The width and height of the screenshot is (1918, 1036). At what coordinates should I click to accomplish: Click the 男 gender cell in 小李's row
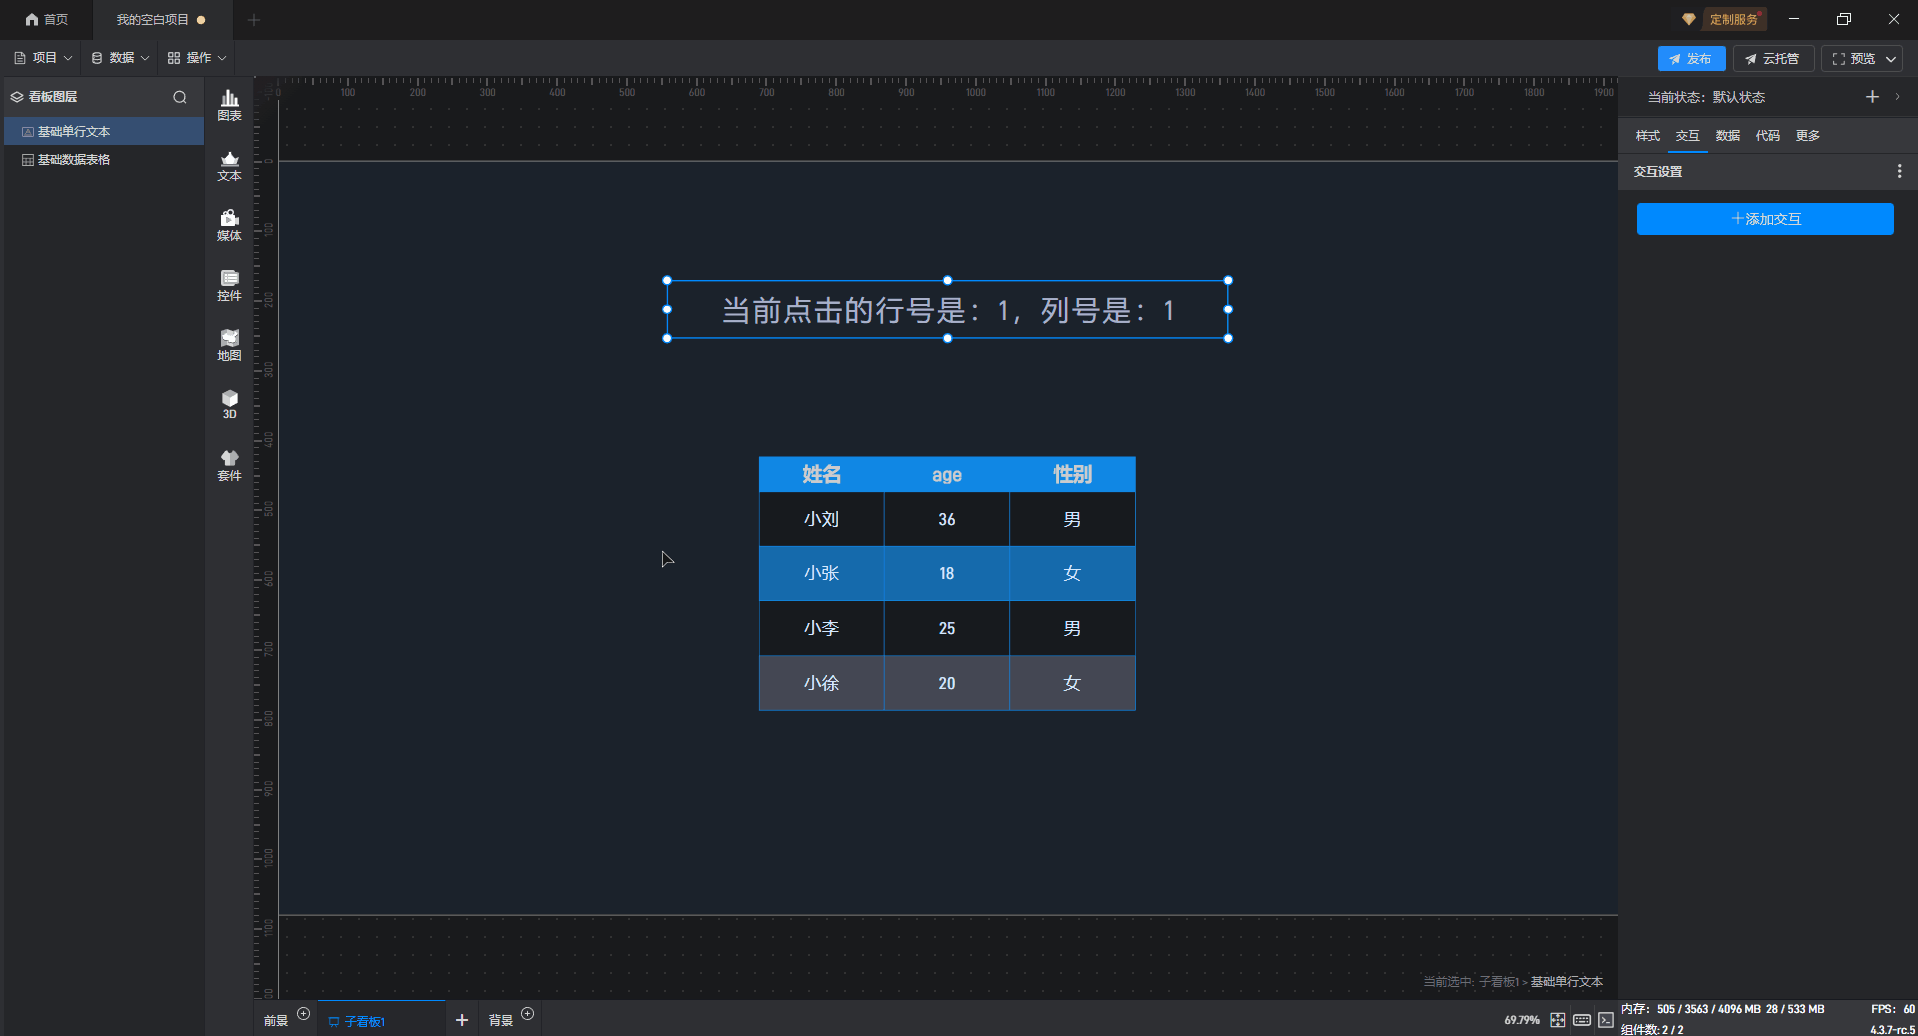coord(1072,628)
